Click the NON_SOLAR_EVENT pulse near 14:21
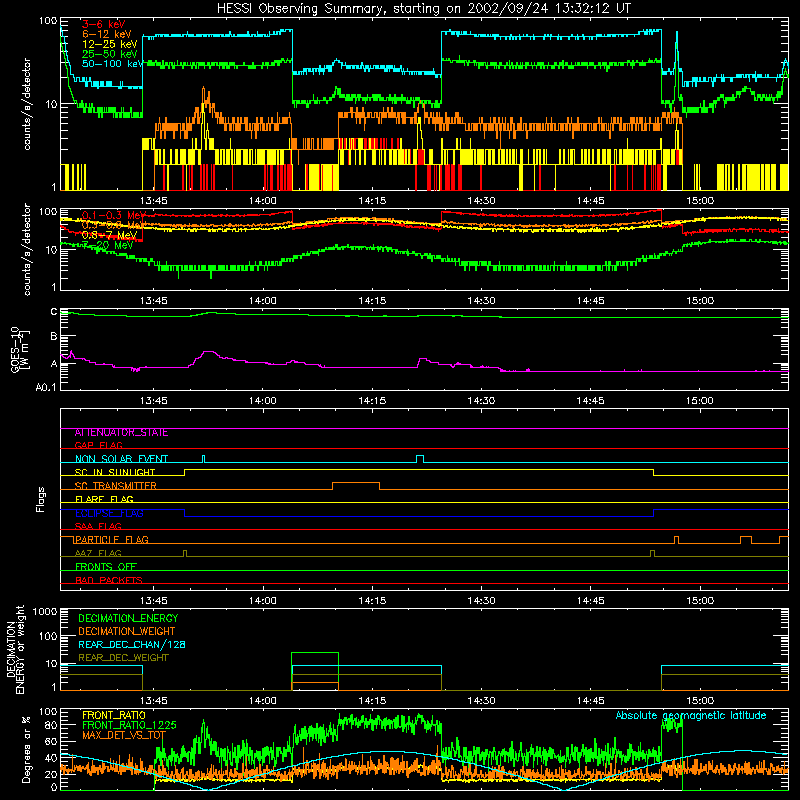 [419, 459]
